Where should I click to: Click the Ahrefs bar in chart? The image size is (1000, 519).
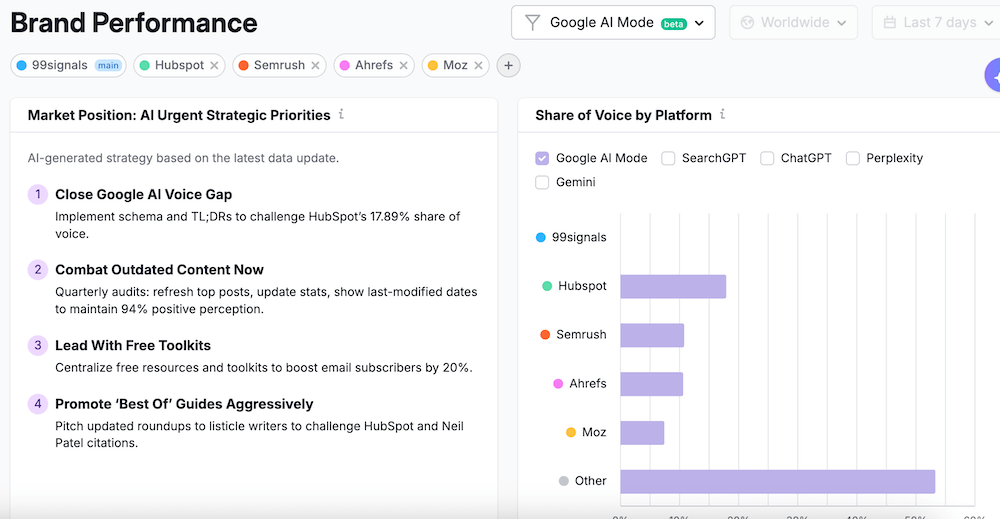pos(651,384)
